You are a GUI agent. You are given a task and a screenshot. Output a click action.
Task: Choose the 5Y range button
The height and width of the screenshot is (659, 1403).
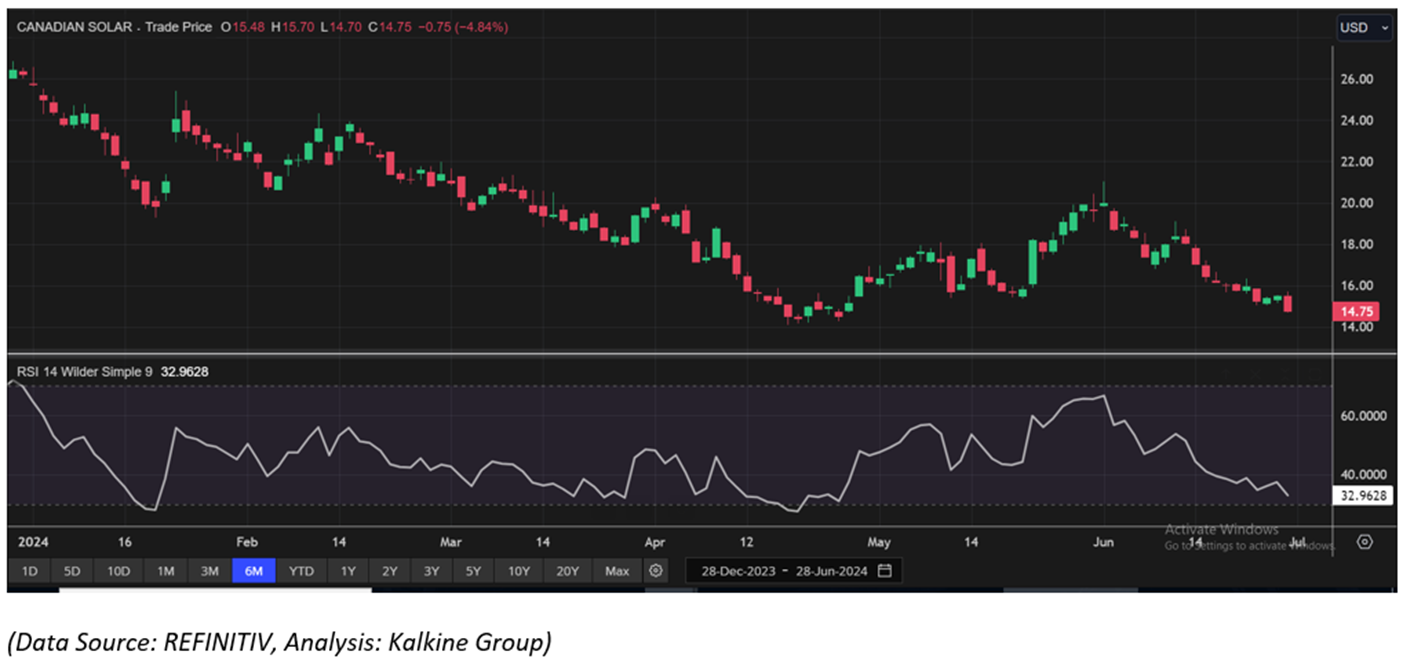[473, 571]
